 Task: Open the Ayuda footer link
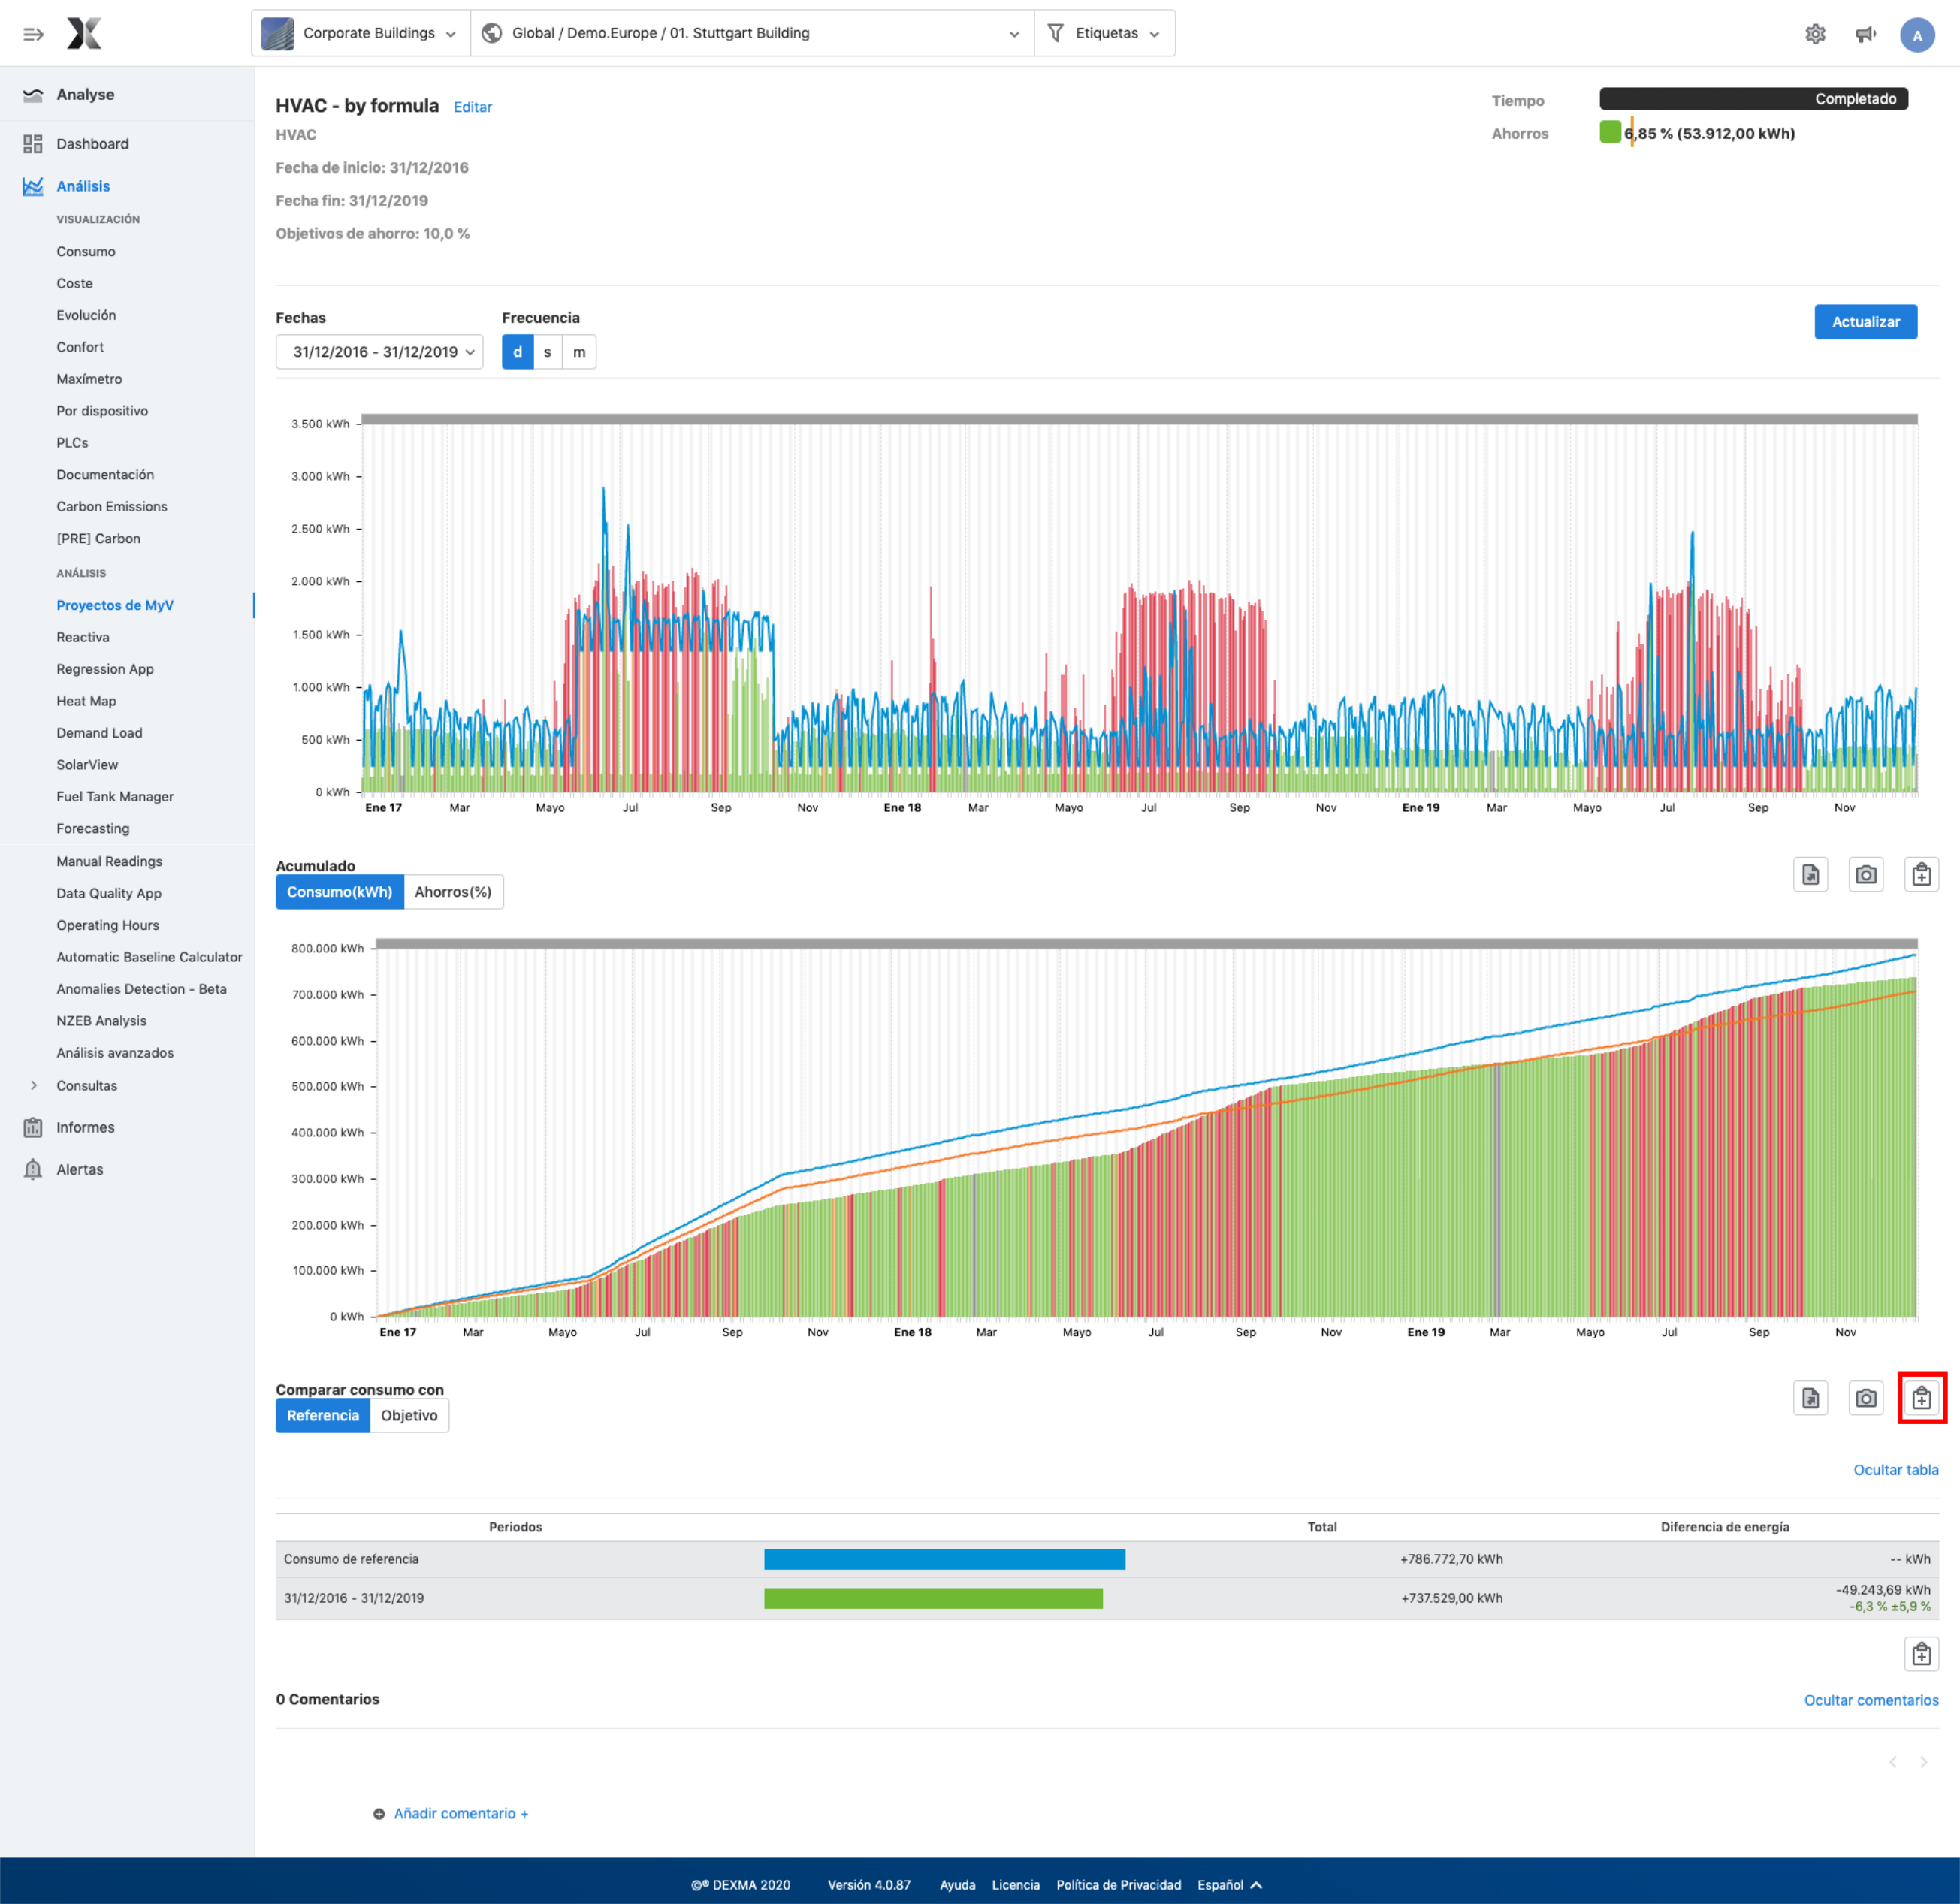957,1885
